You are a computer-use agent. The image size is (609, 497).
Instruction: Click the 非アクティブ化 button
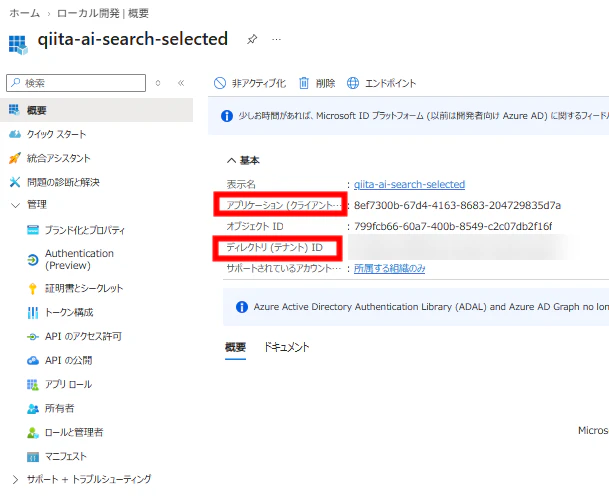pyautogui.click(x=250, y=83)
